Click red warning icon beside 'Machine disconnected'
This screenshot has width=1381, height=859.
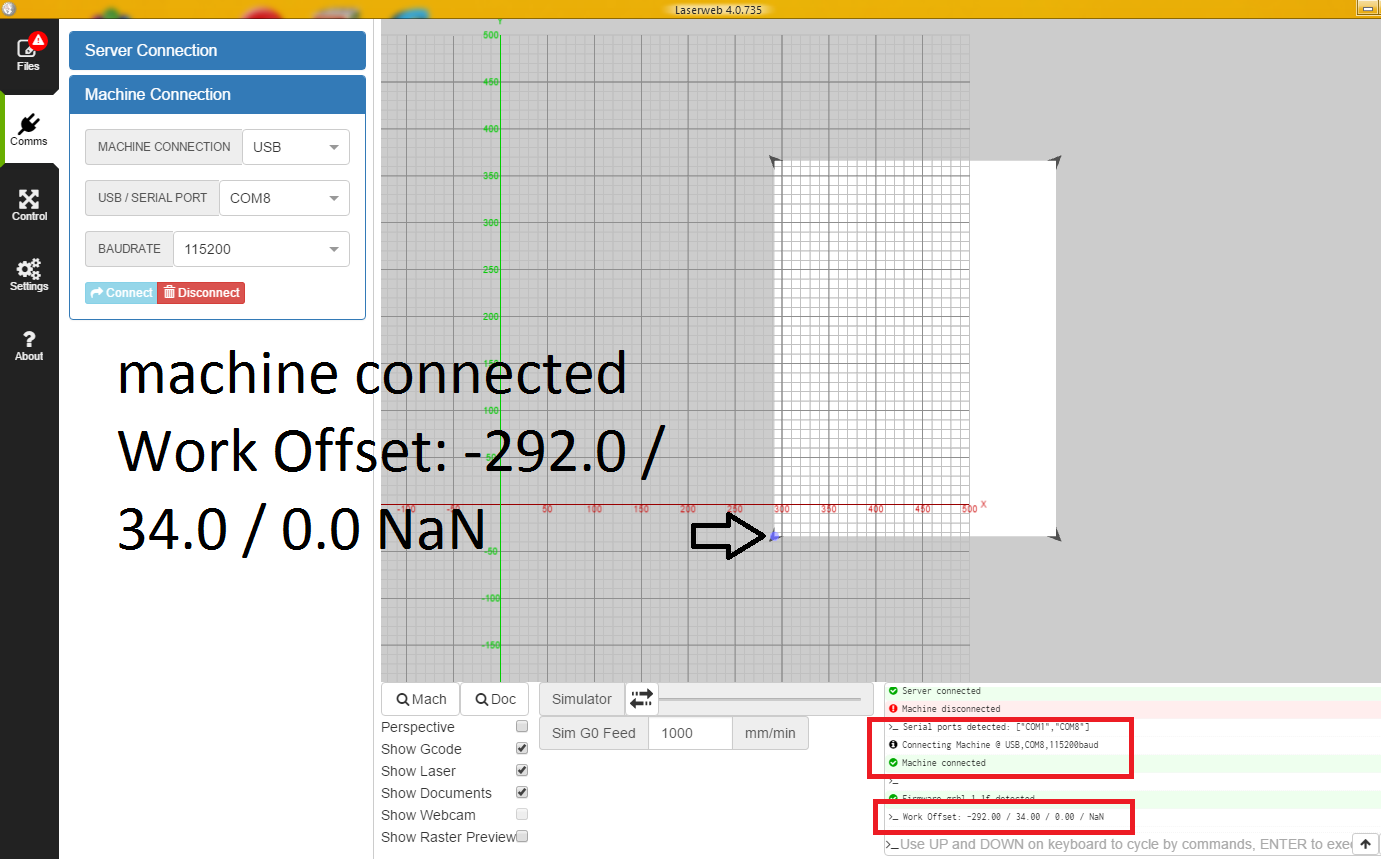[893, 709]
